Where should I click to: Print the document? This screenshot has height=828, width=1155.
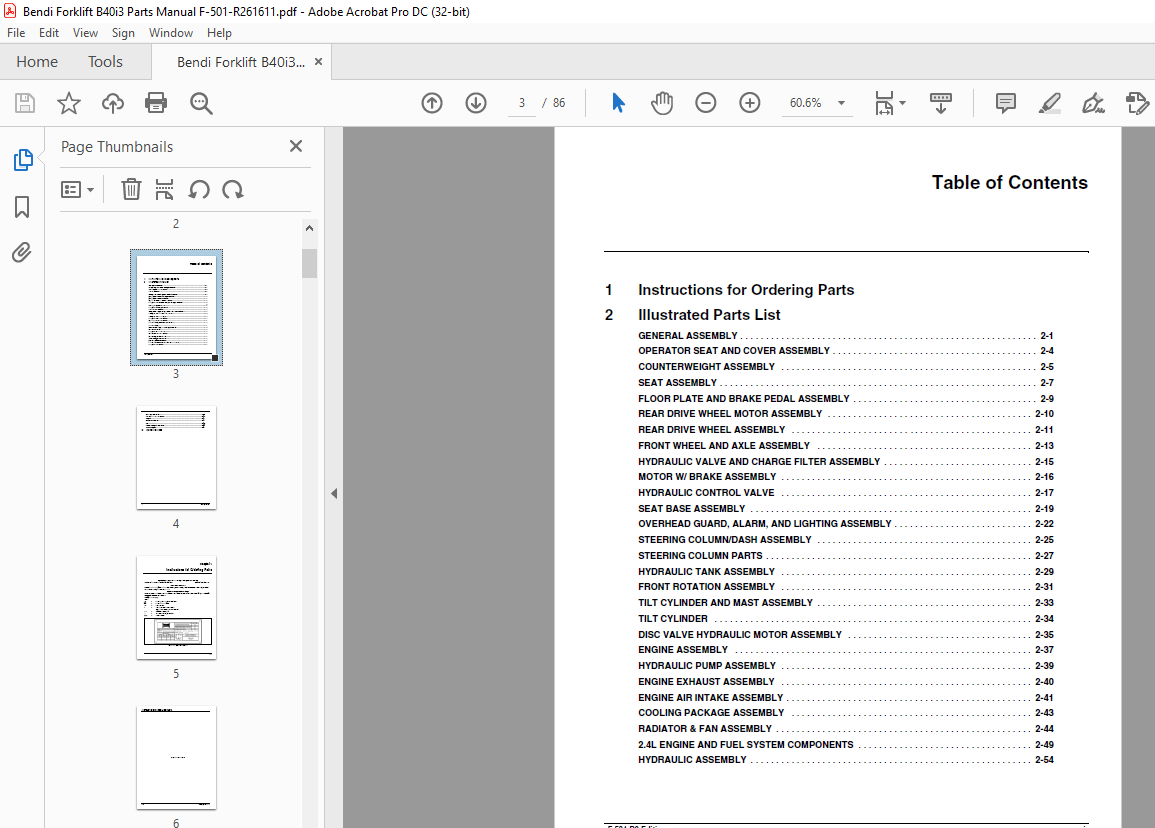point(156,103)
